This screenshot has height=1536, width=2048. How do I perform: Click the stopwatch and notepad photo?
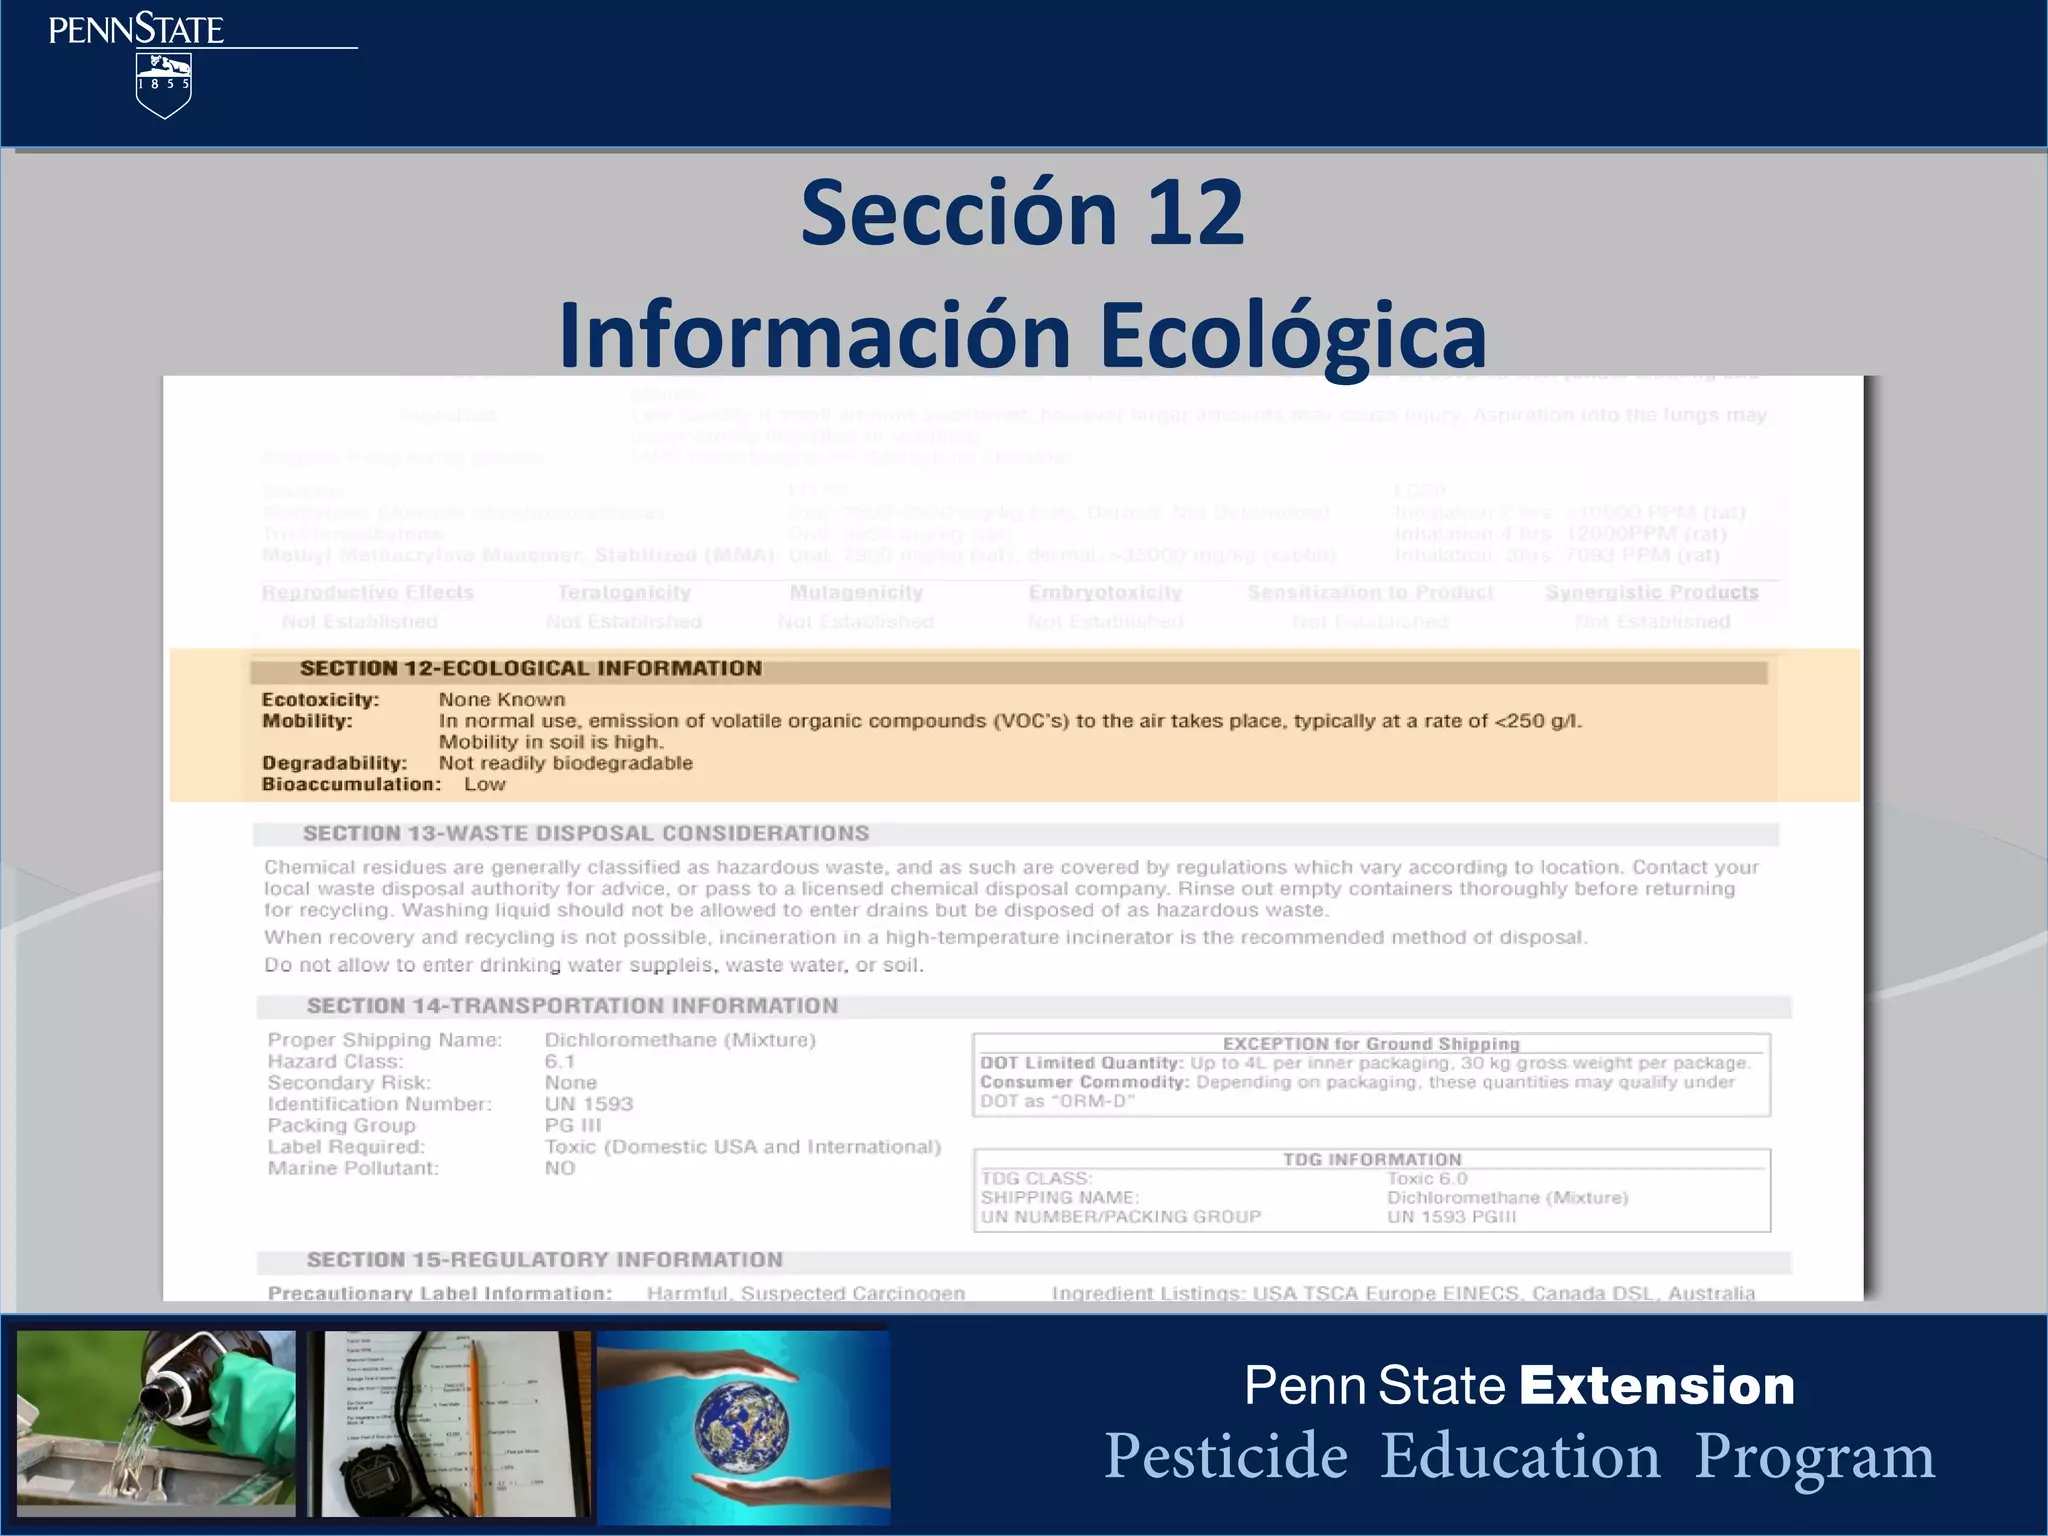pos(448,1422)
